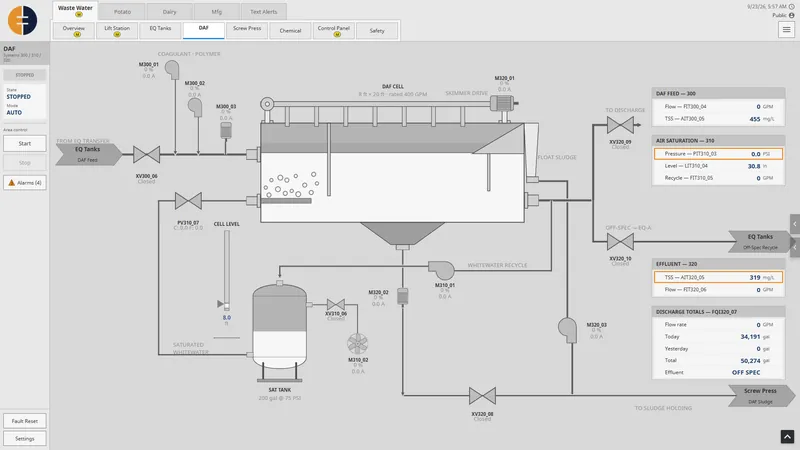
Task: Follow the EQ Tanks Off-Spec Recycle arrow
Action: tap(761, 241)
